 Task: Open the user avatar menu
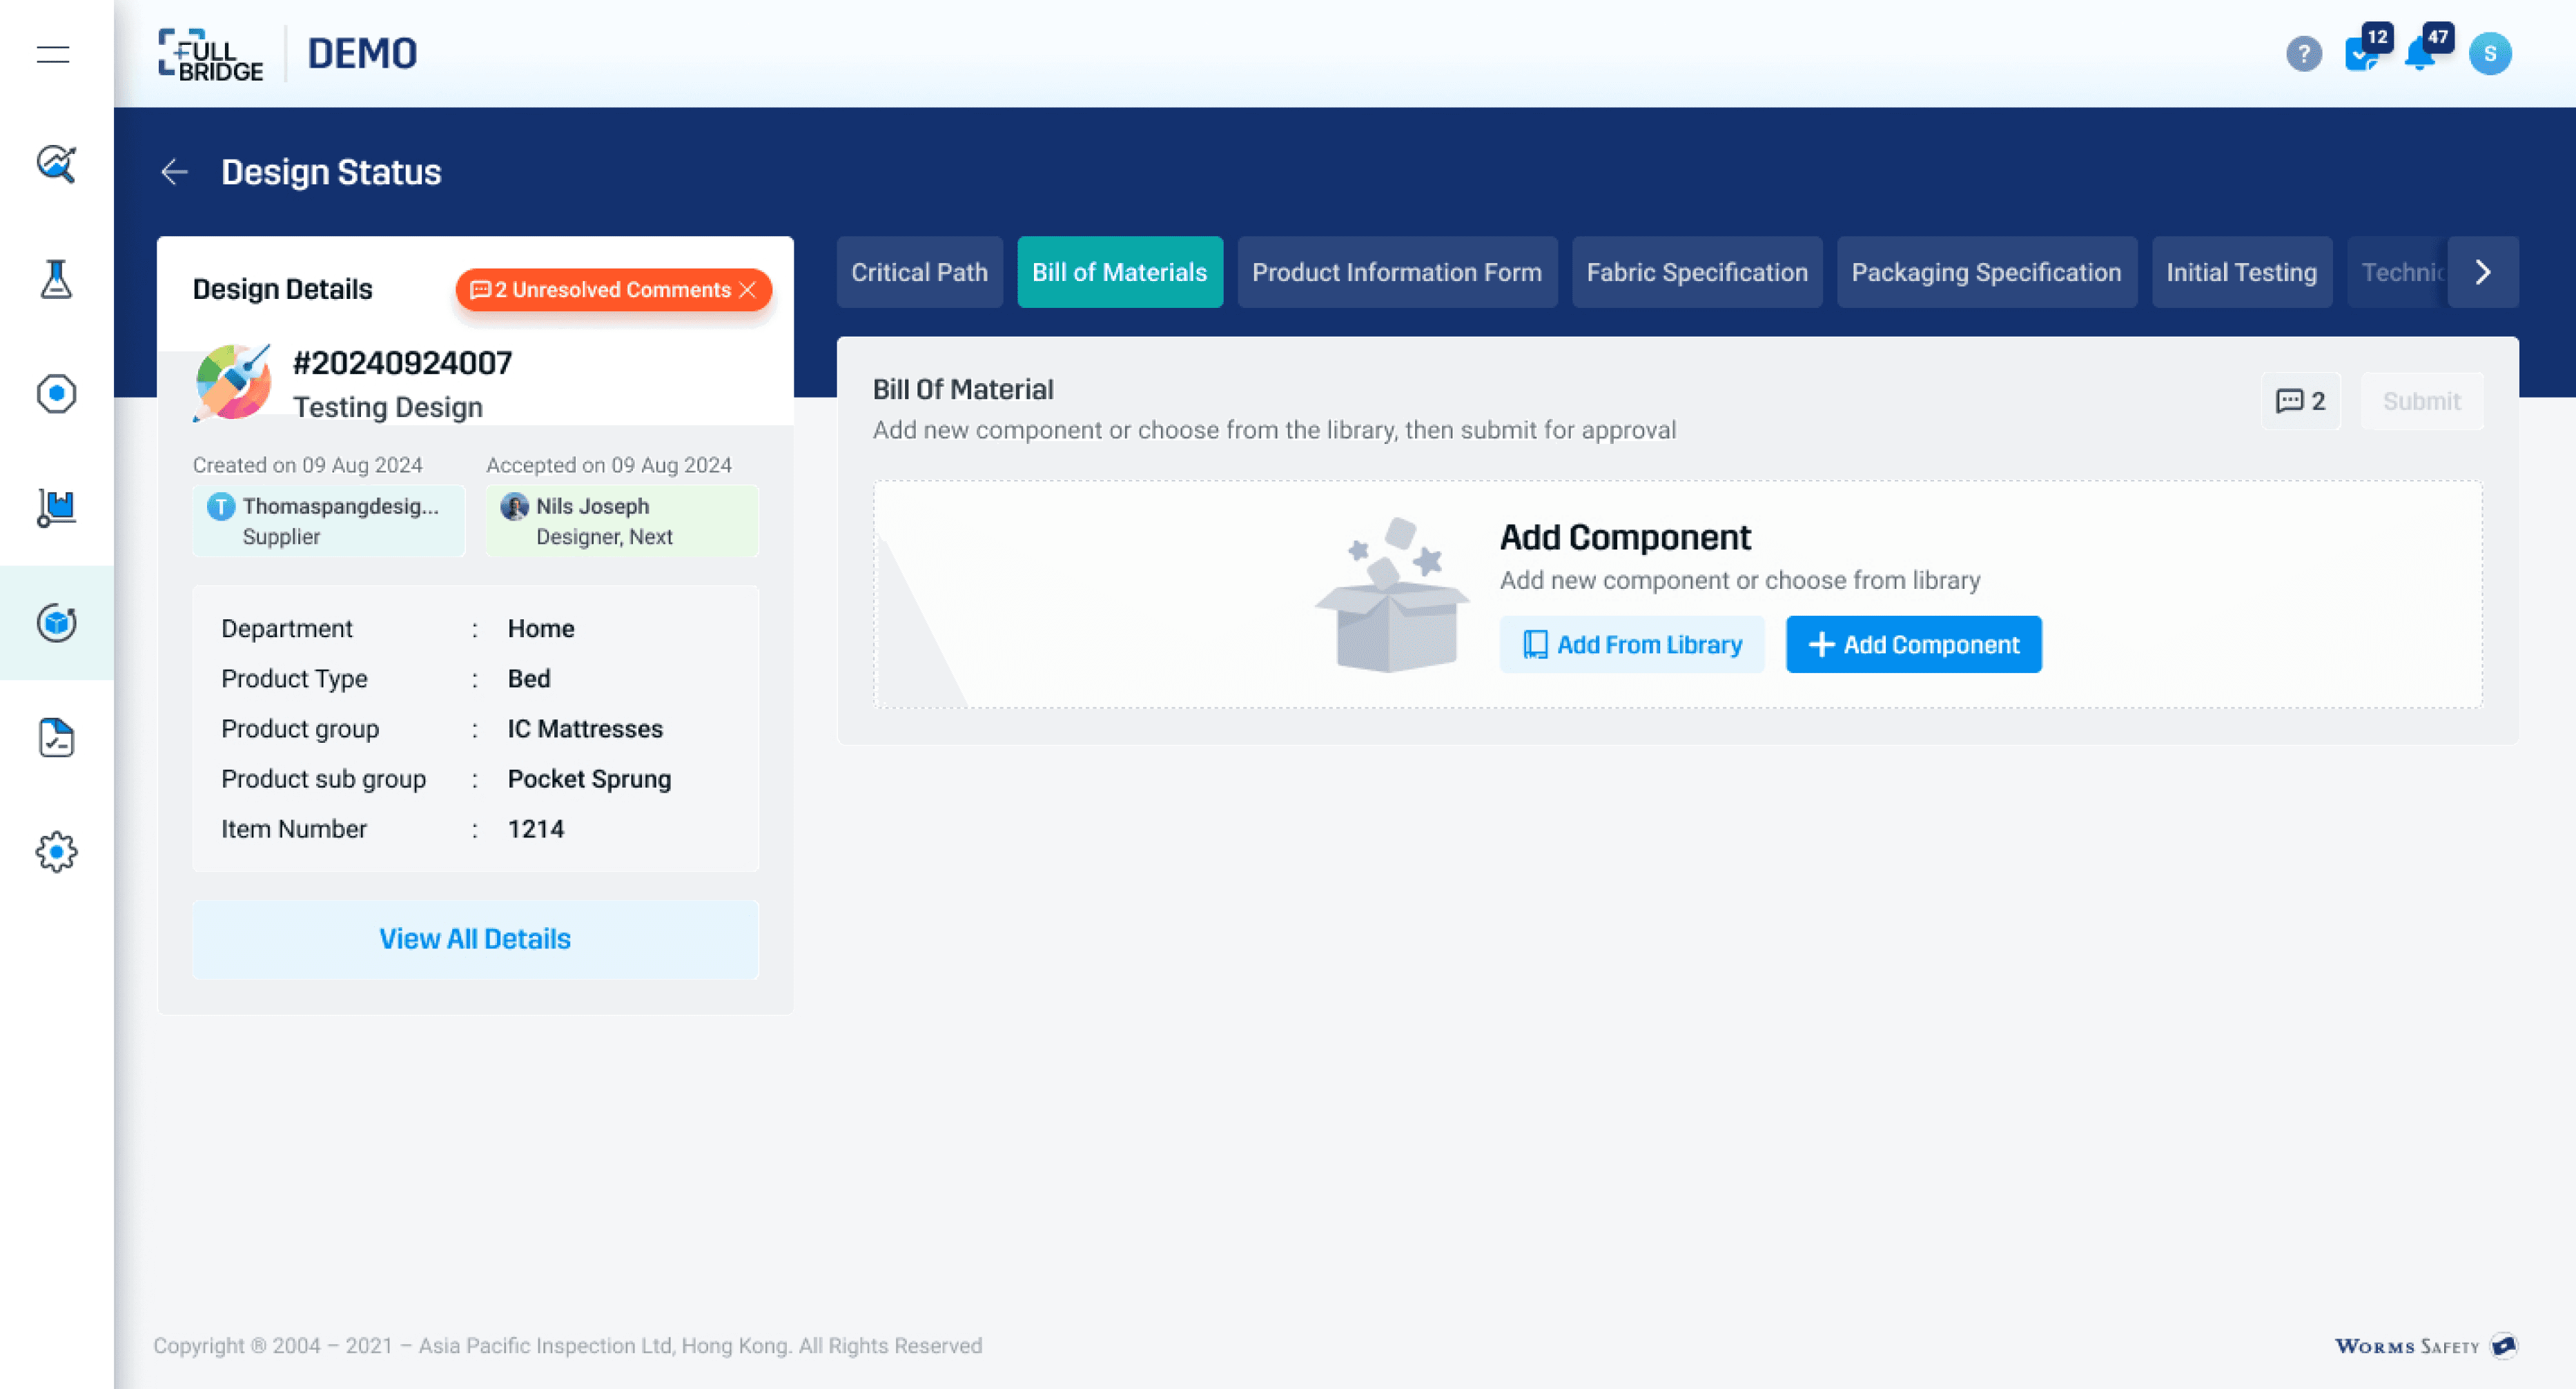(x=2490, y=54)
